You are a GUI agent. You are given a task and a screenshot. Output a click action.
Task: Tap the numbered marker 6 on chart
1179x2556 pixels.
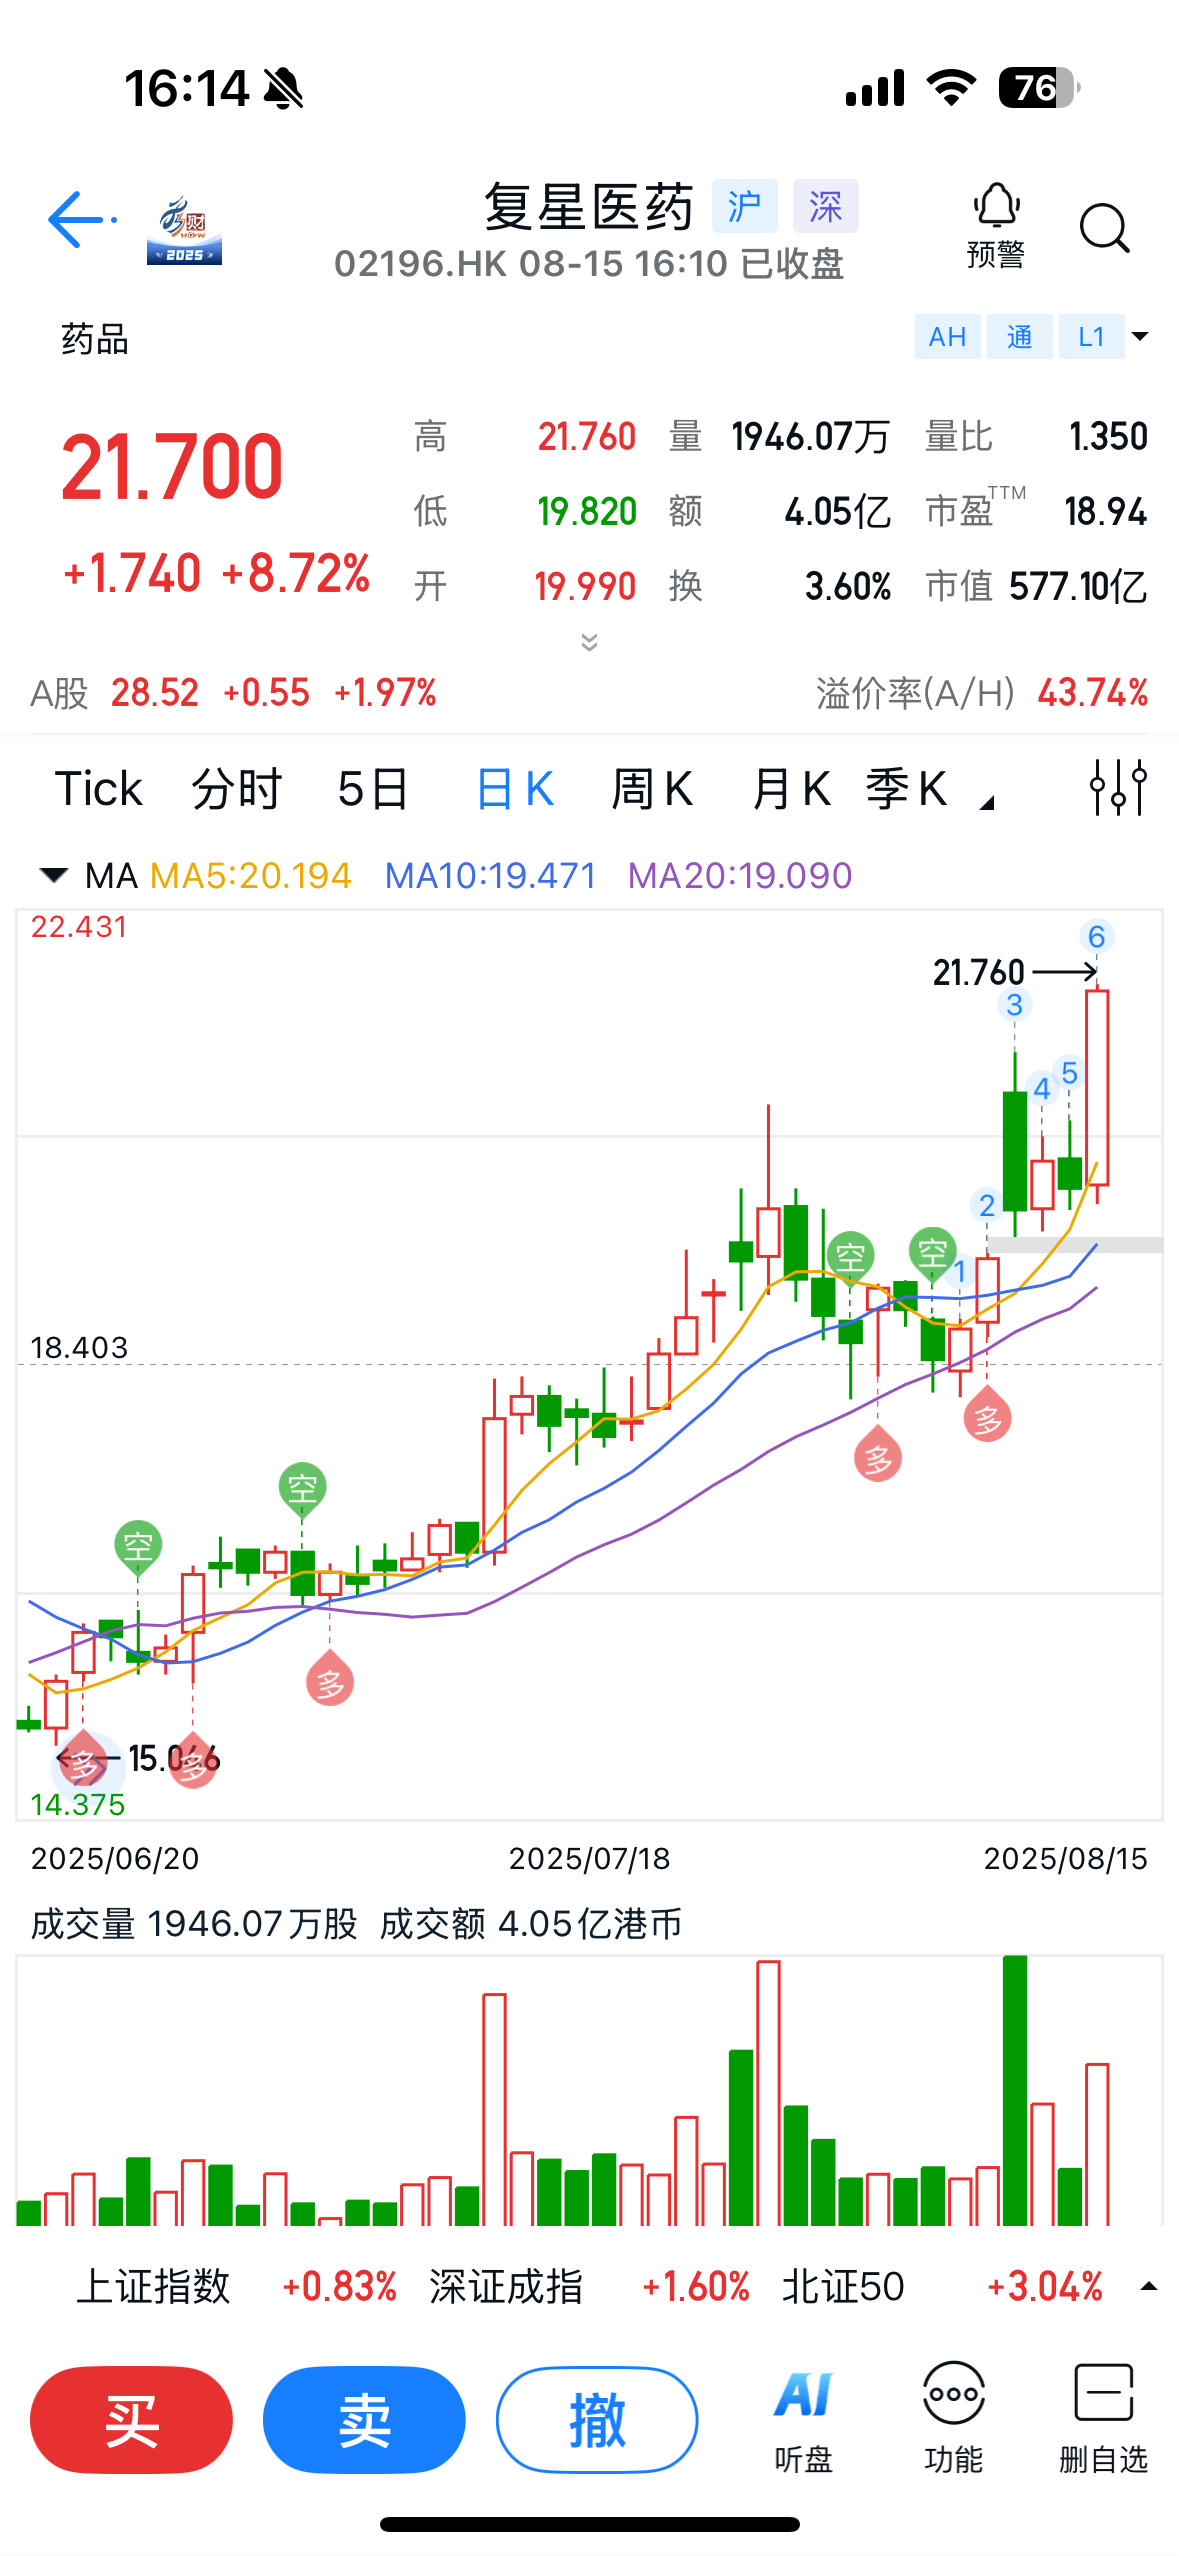(x=1097, y=937)
